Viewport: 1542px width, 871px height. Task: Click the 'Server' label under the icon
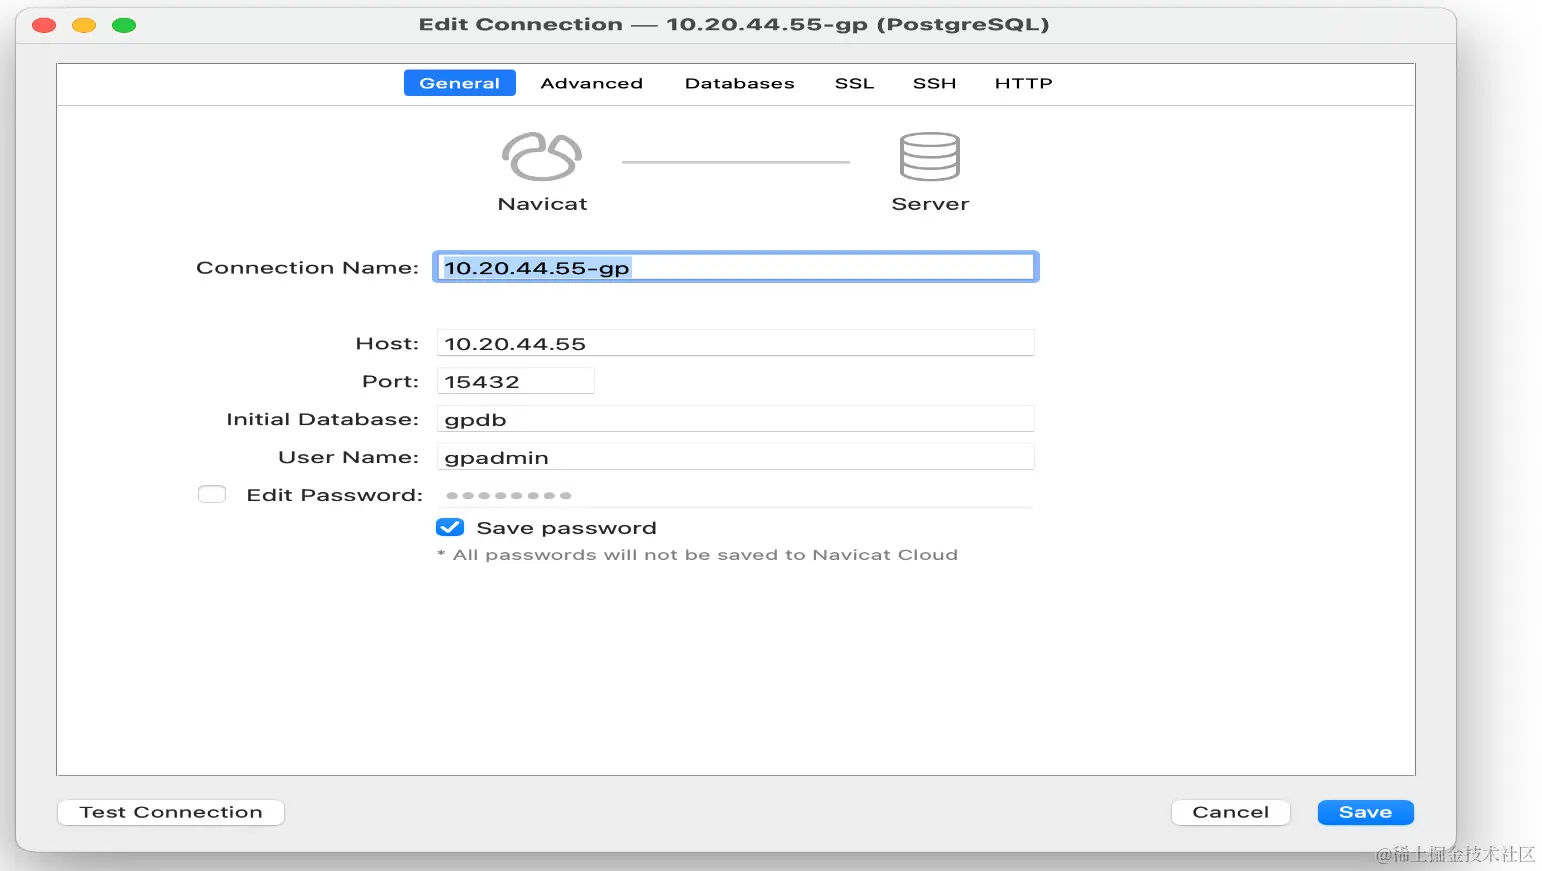[931, 204]
